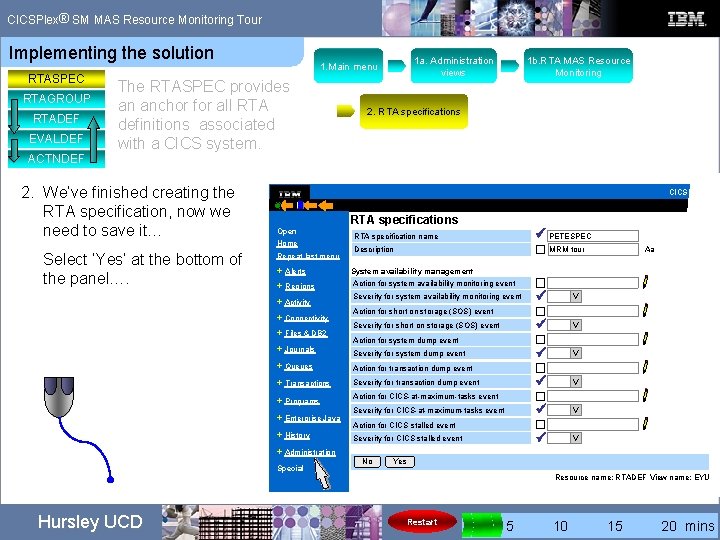The image size is (720, 540).
Task: Jump to step 1a. Administration views
Action: coord(454,66)
